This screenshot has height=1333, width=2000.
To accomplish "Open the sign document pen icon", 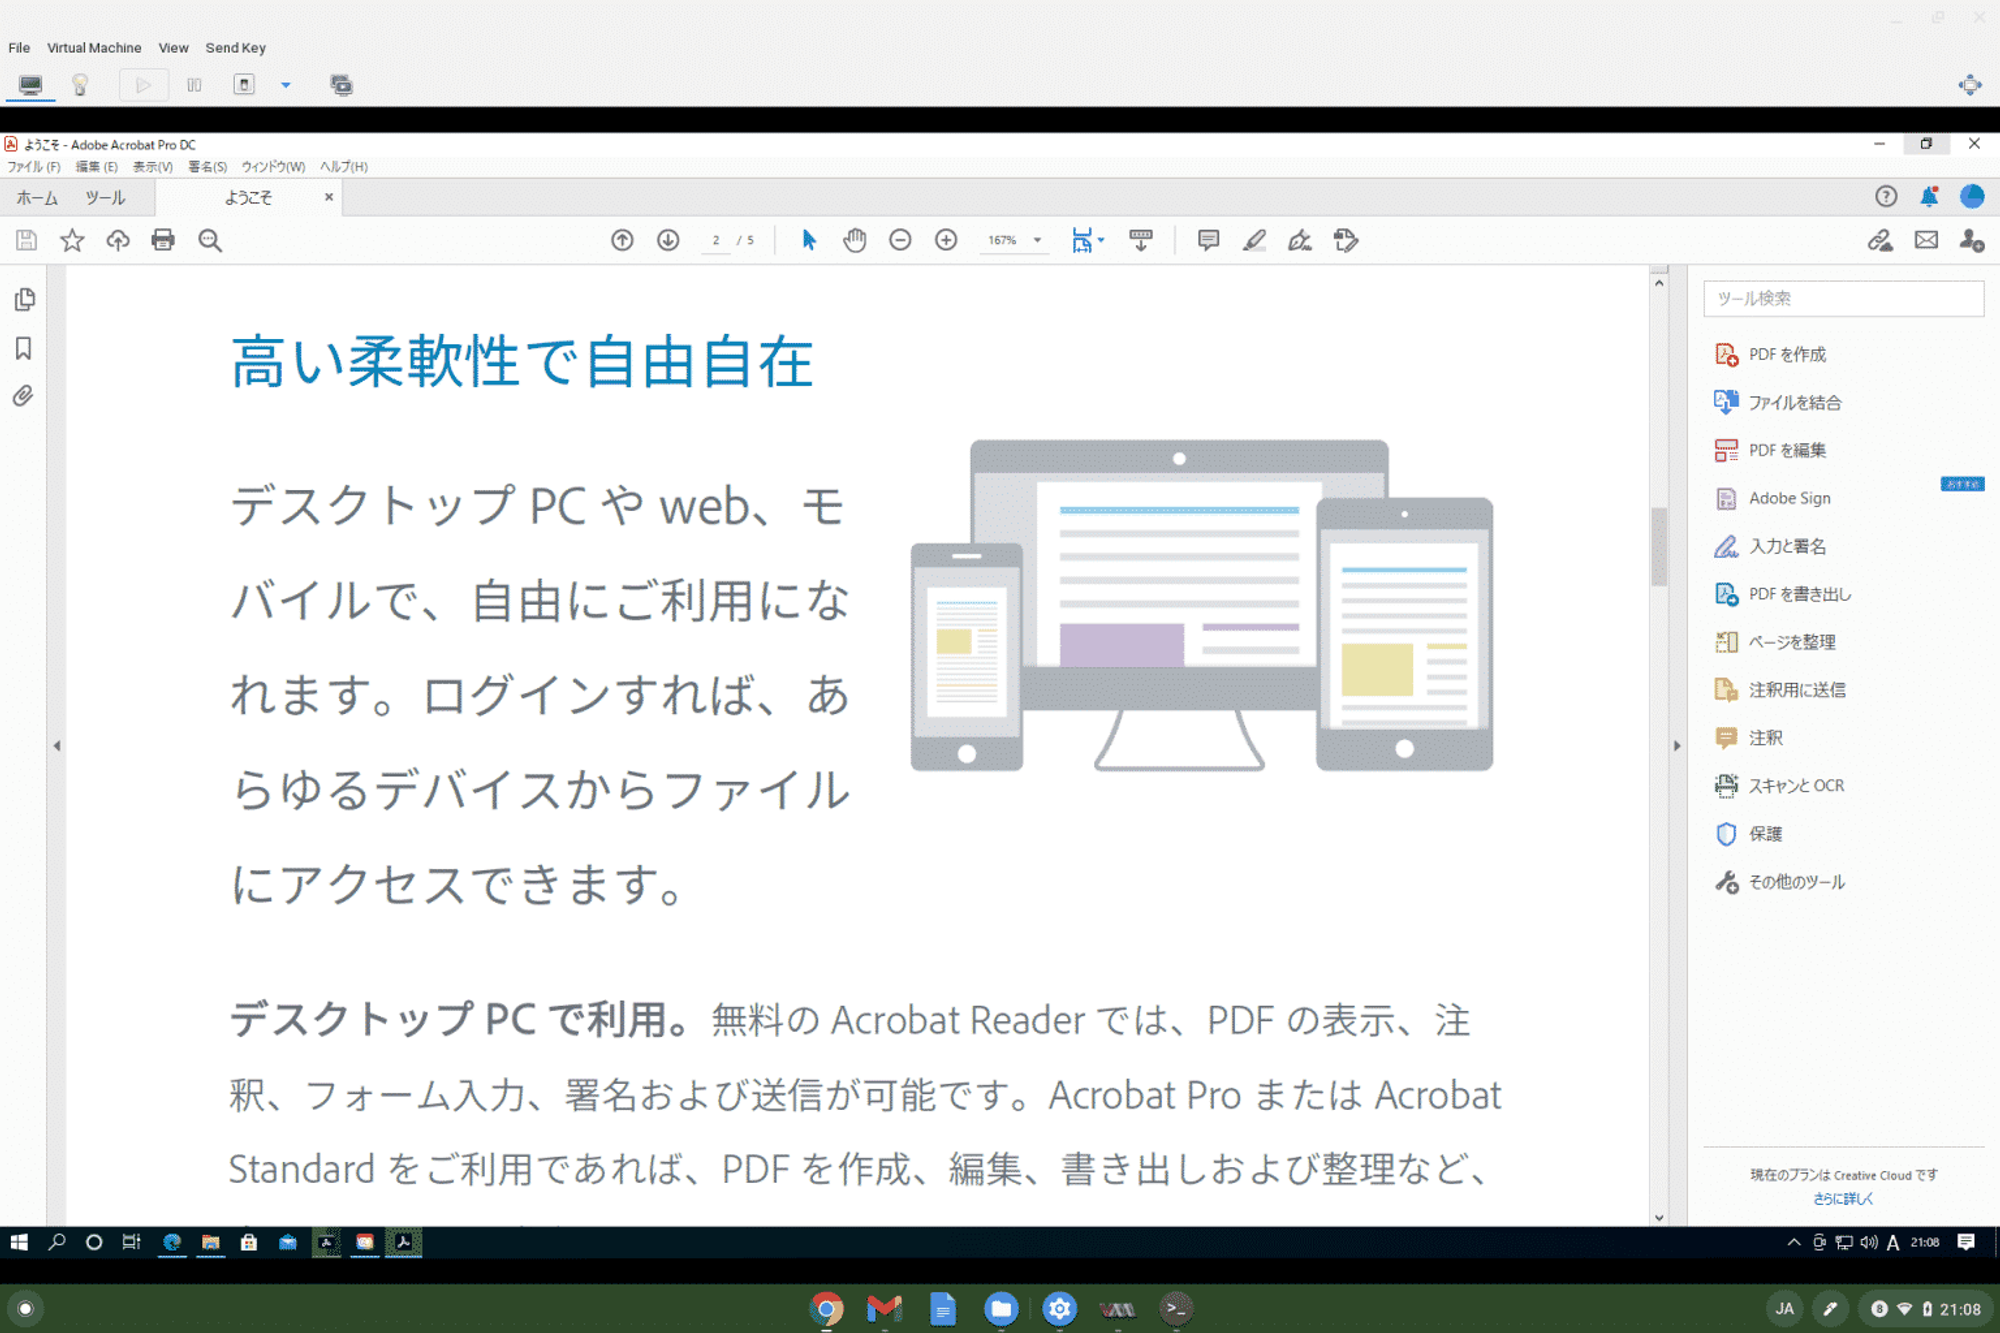I will [x=1300, y=240].
